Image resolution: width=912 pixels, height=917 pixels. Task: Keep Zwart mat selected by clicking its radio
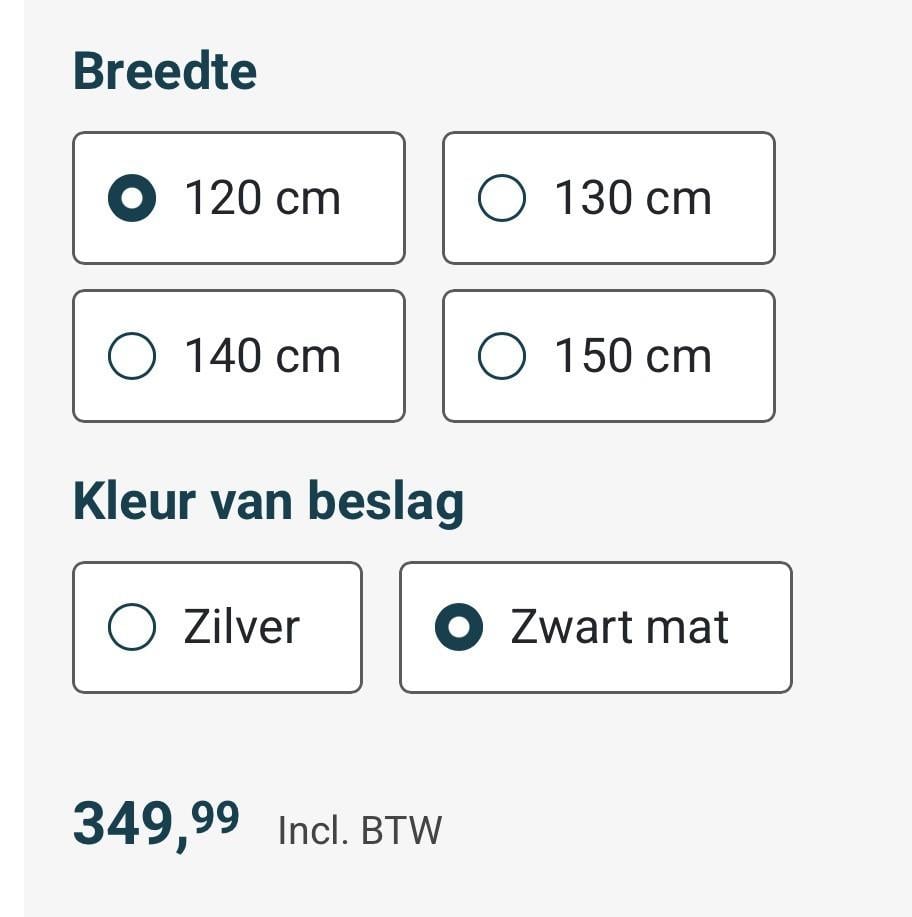pos(459,626)
